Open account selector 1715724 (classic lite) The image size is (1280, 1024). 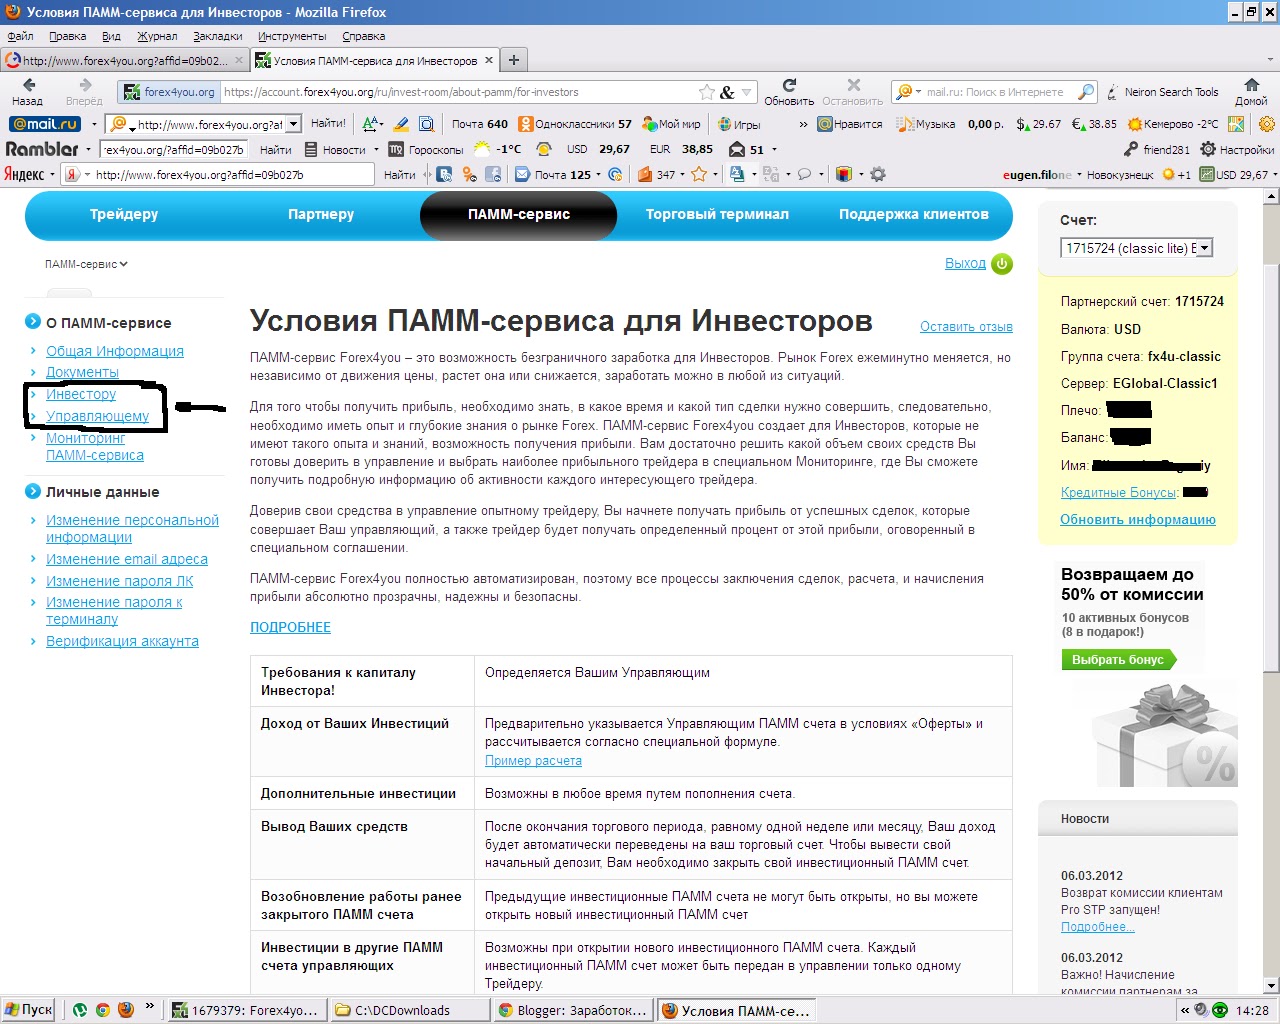click(1136, 248)
